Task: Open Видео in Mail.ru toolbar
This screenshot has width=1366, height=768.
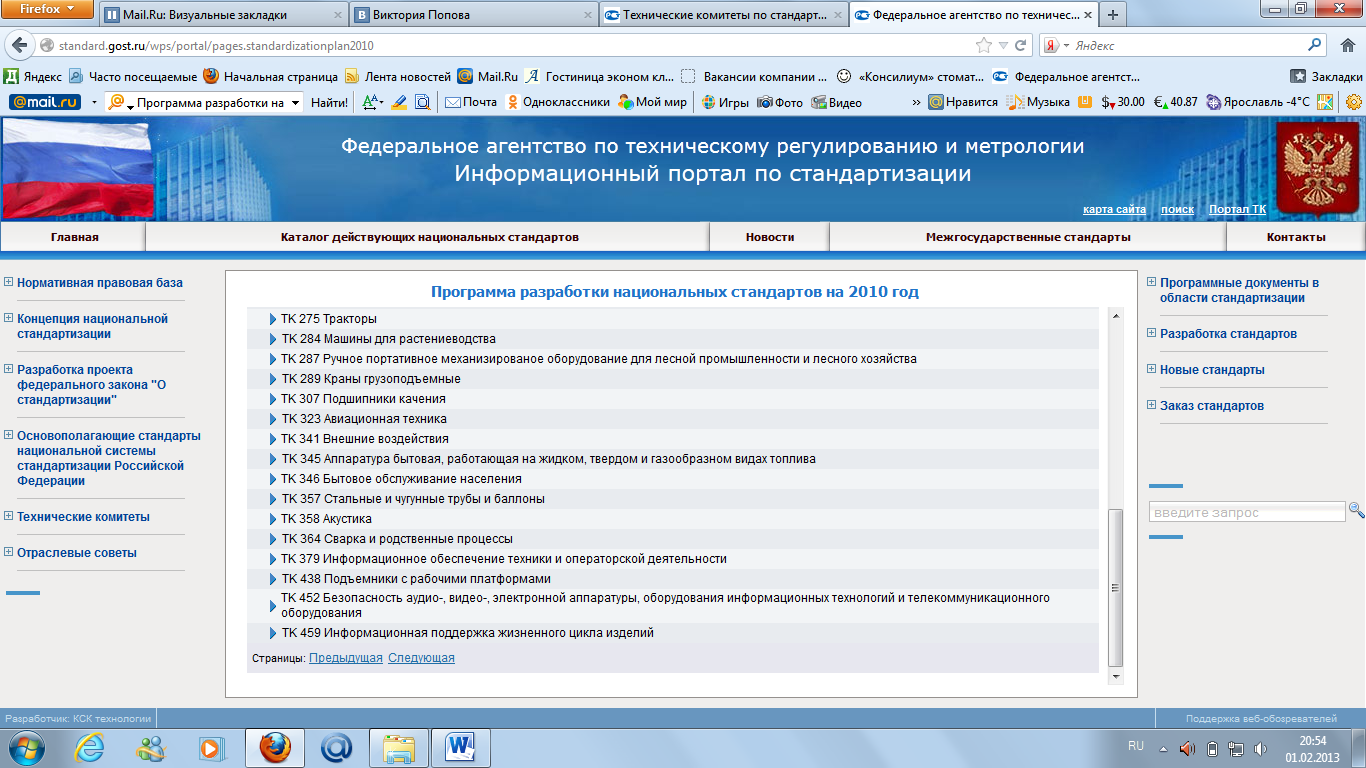Action: pyautogui.click(x=837, y=102)
